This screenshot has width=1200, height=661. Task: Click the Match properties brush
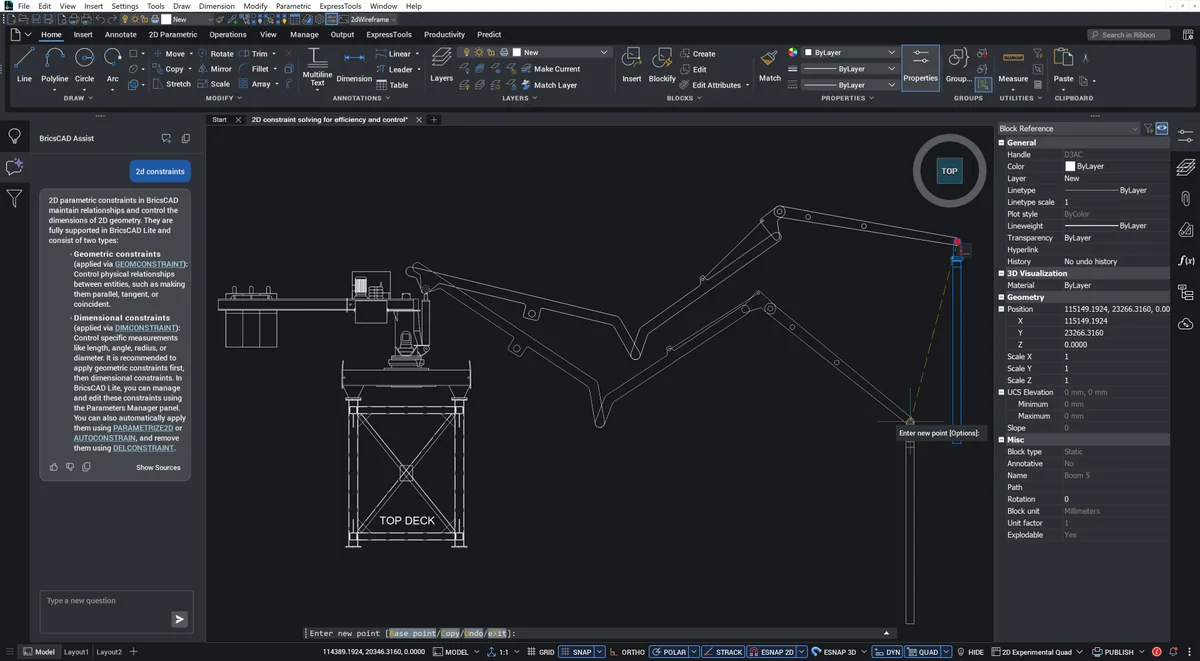pos(770,65)
